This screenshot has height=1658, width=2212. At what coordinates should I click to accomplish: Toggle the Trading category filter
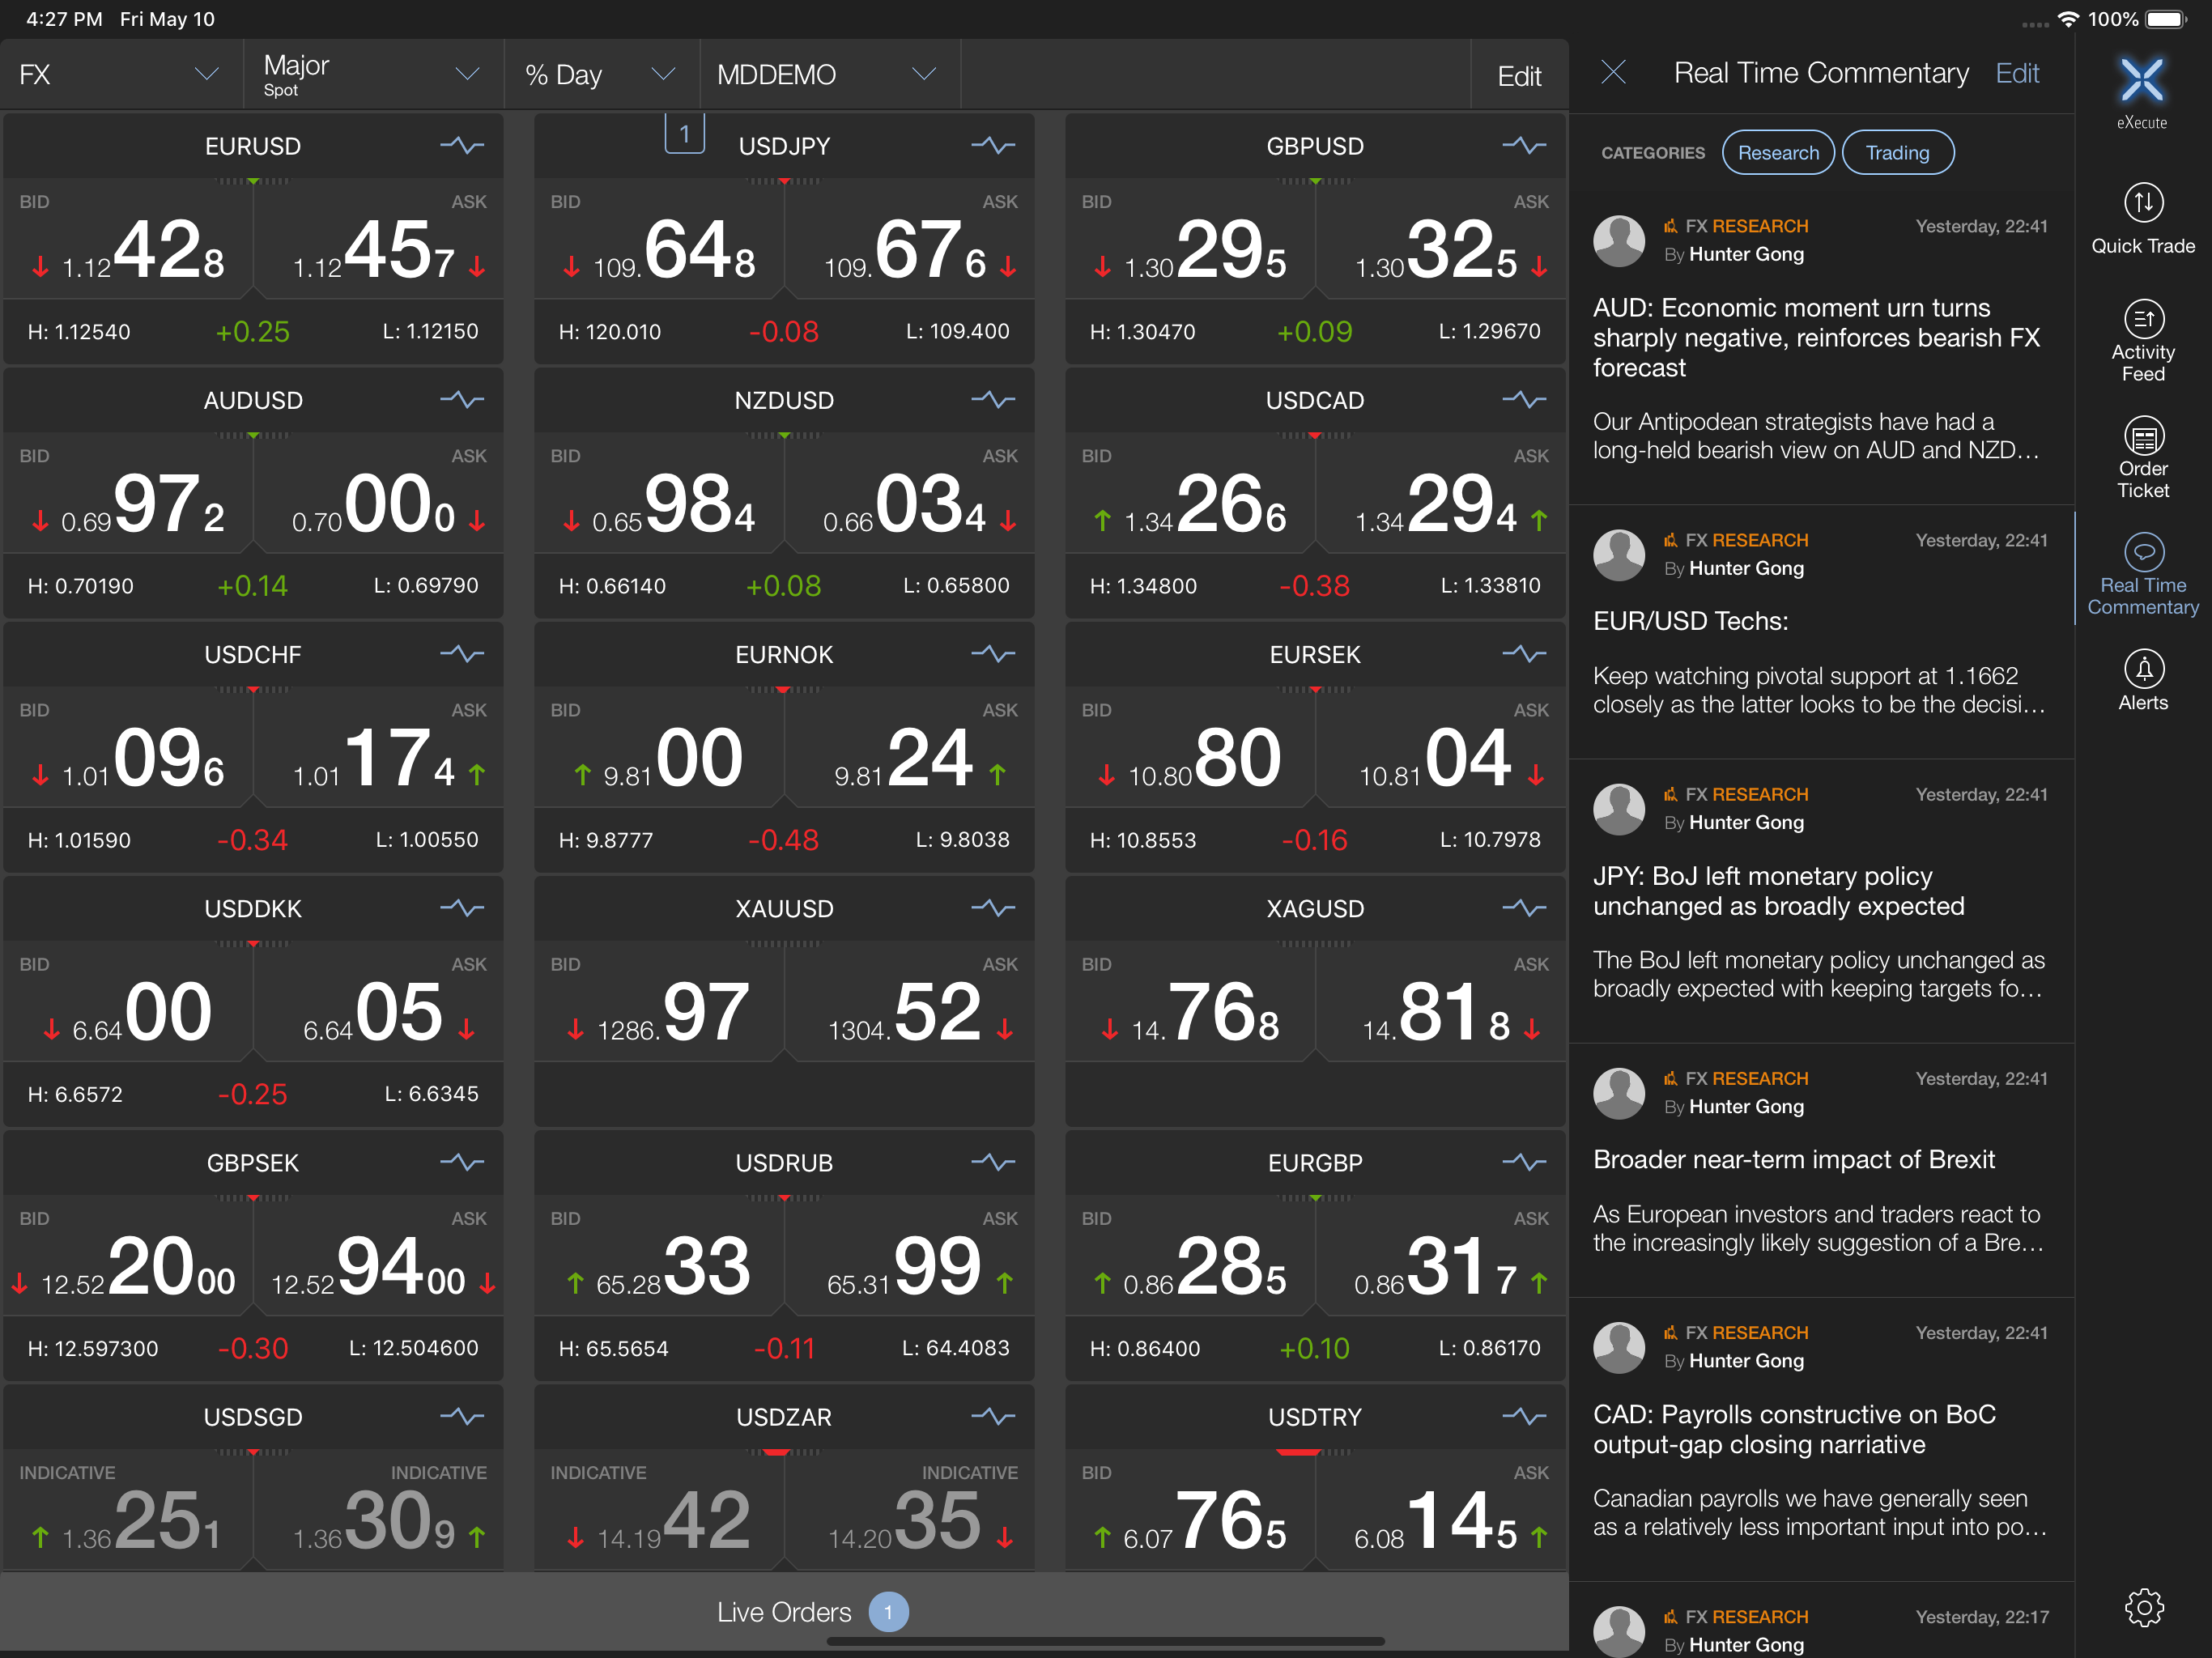pos(1897,153)
